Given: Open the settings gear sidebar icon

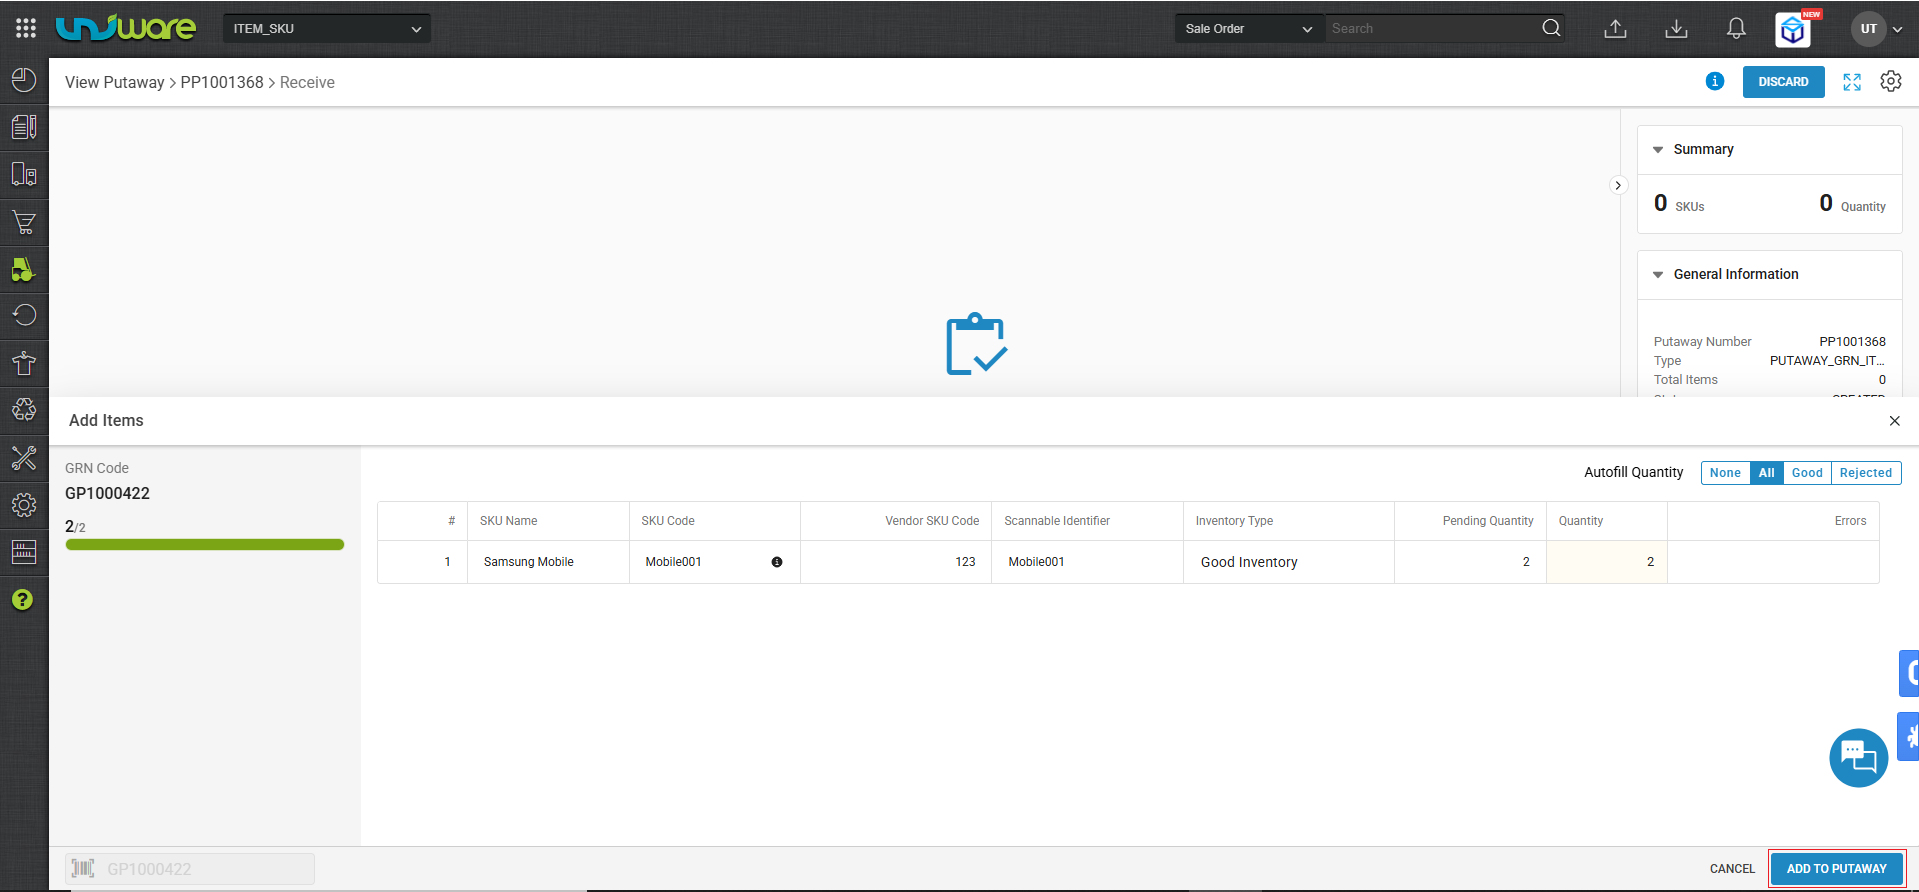Looking at the screenshot, I should point(24,505).
